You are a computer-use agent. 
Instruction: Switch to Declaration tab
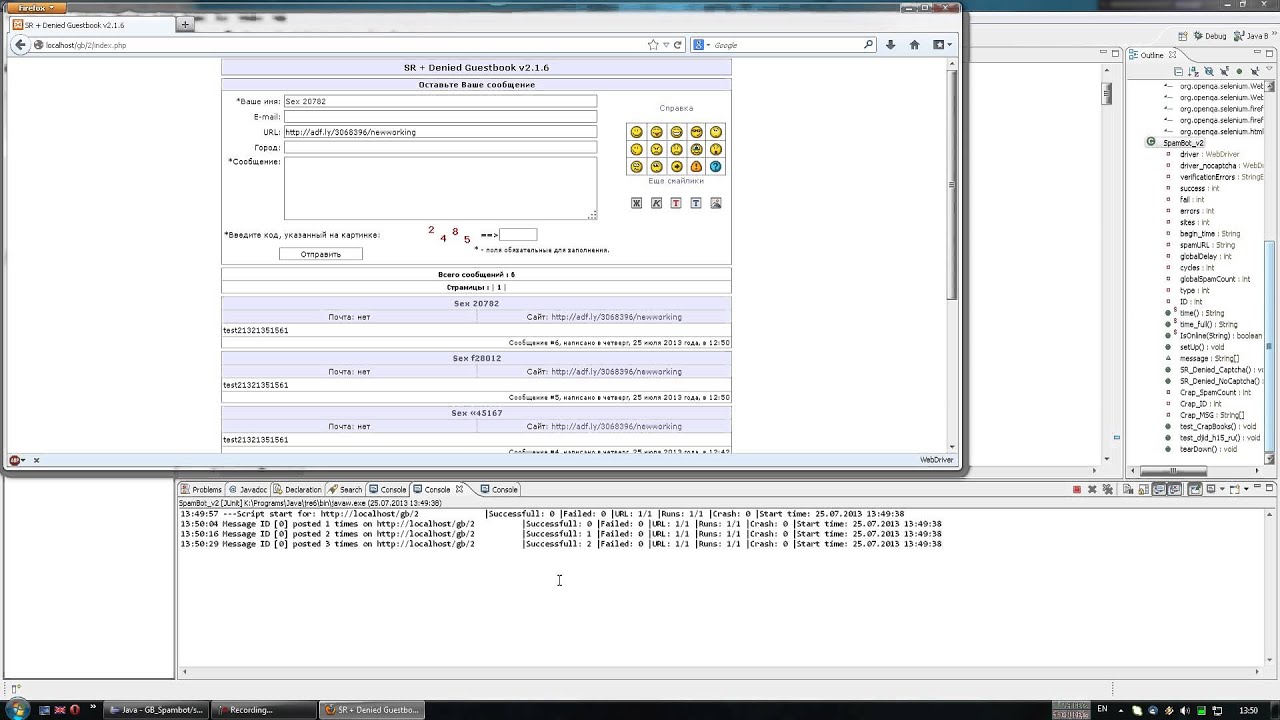click(298, 490)
